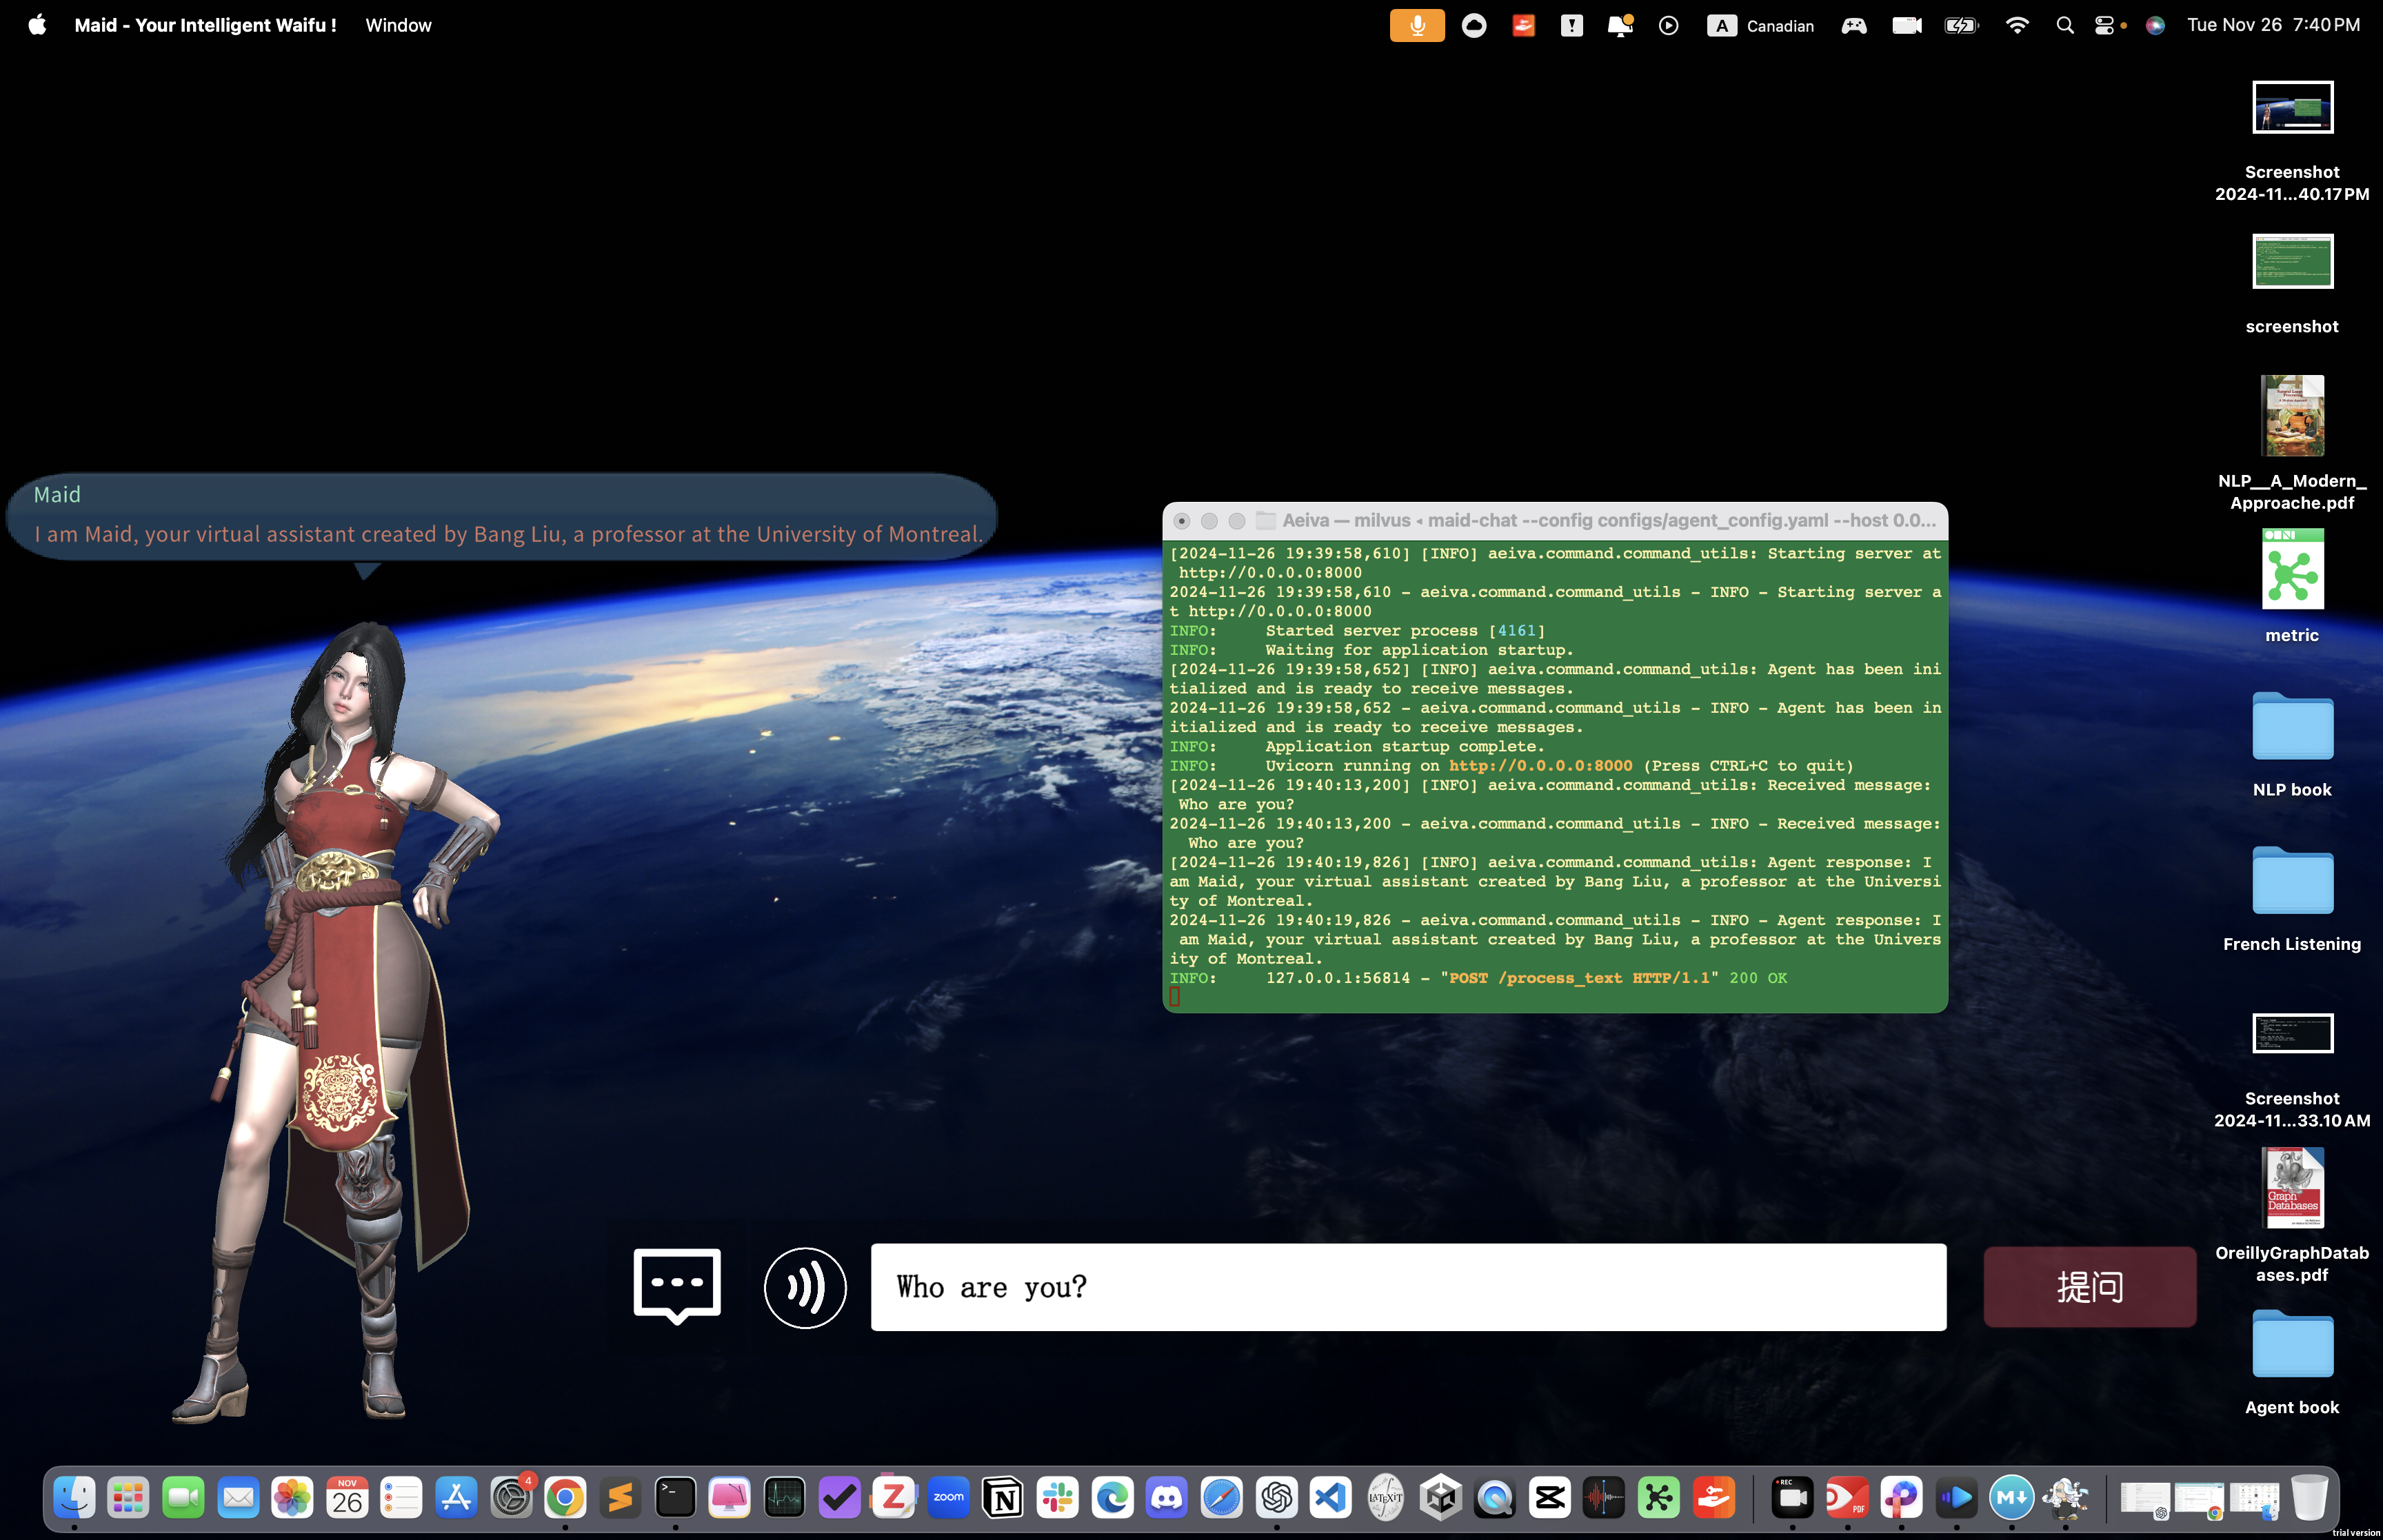
Task: Open Discord from the Dock
Action: 1166,1497
